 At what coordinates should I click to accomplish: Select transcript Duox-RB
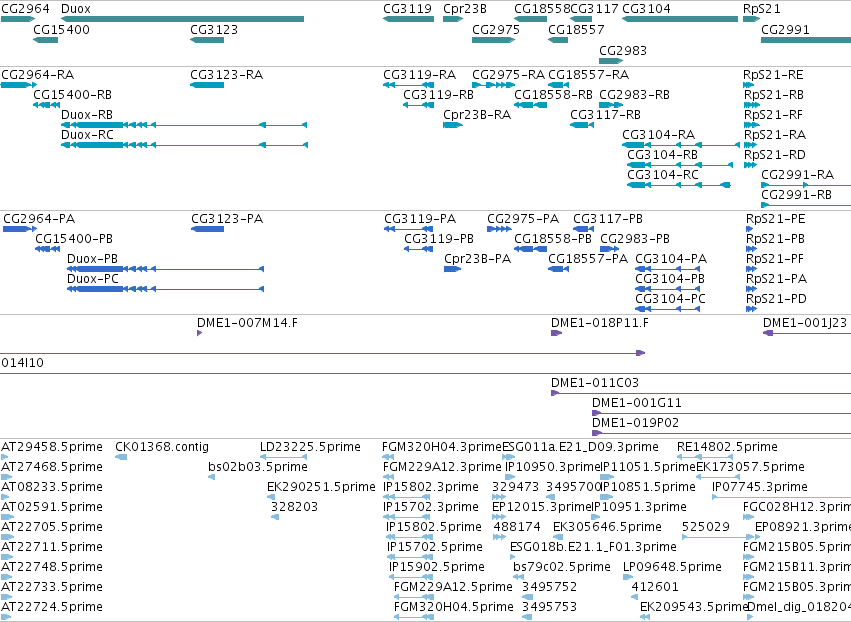(87, 115)
